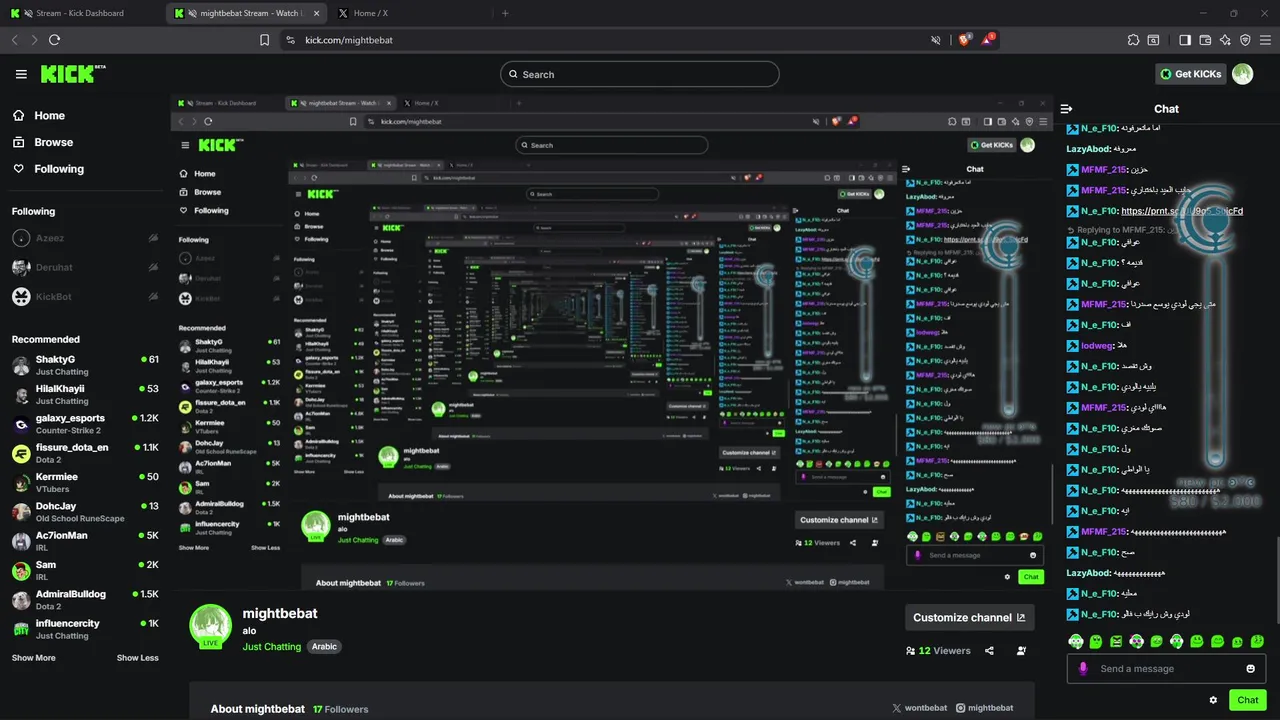Reload the page with the refresh icon
This screenshot has width=1280, height=720.
pos(54,40)
